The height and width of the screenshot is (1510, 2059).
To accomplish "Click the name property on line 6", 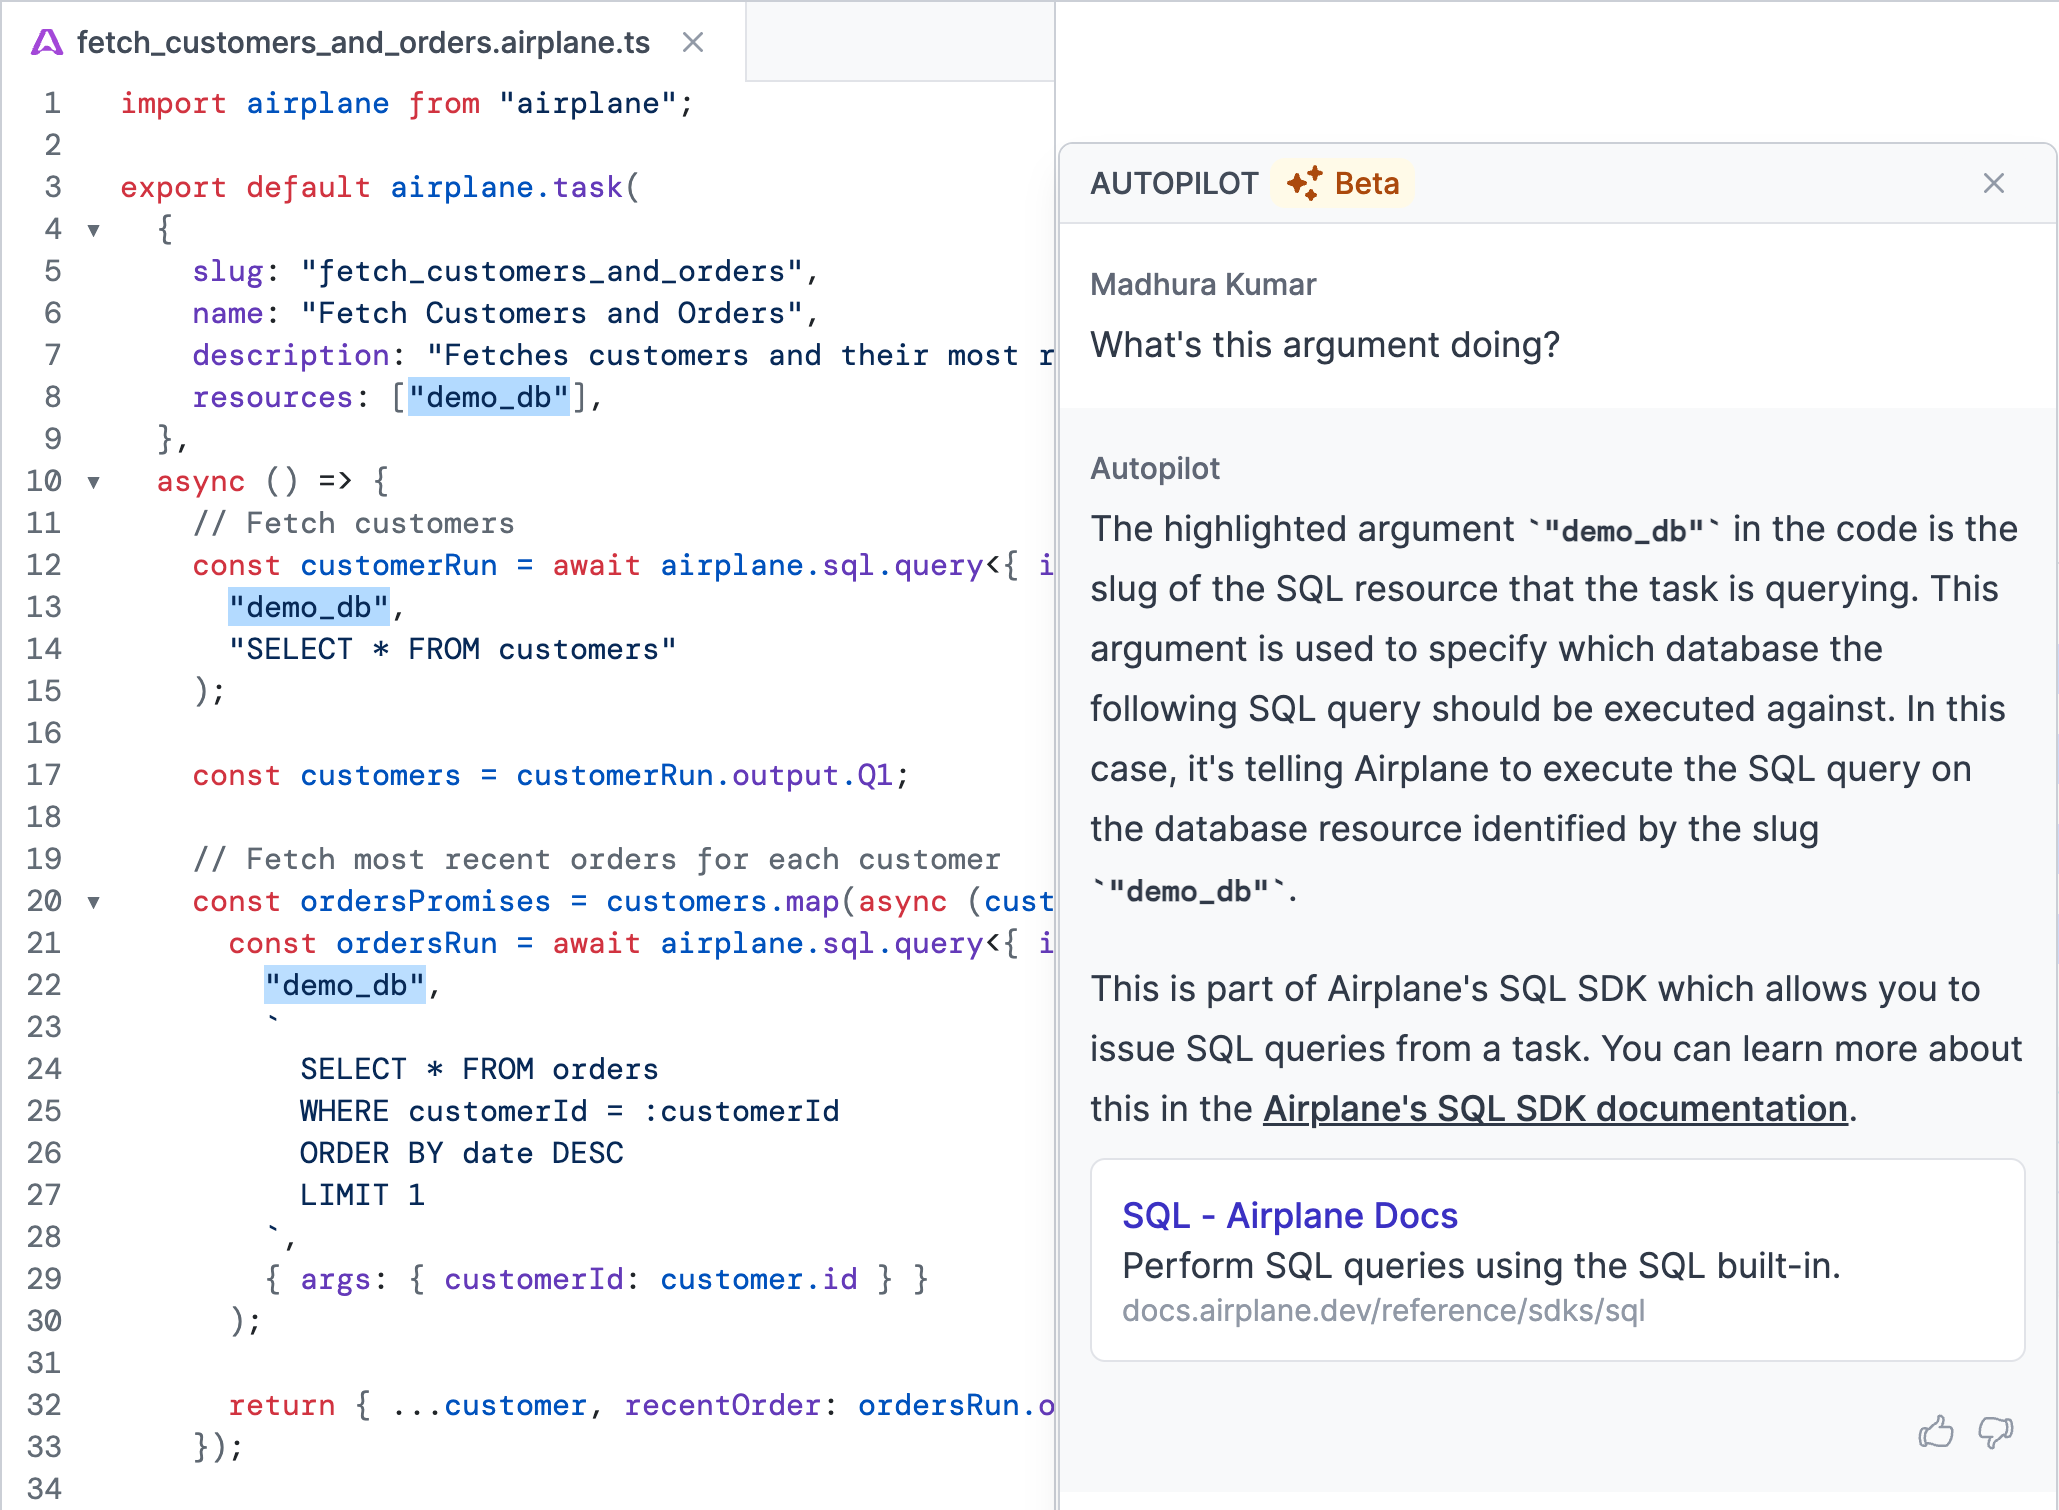I will click(x=228, y=313).
